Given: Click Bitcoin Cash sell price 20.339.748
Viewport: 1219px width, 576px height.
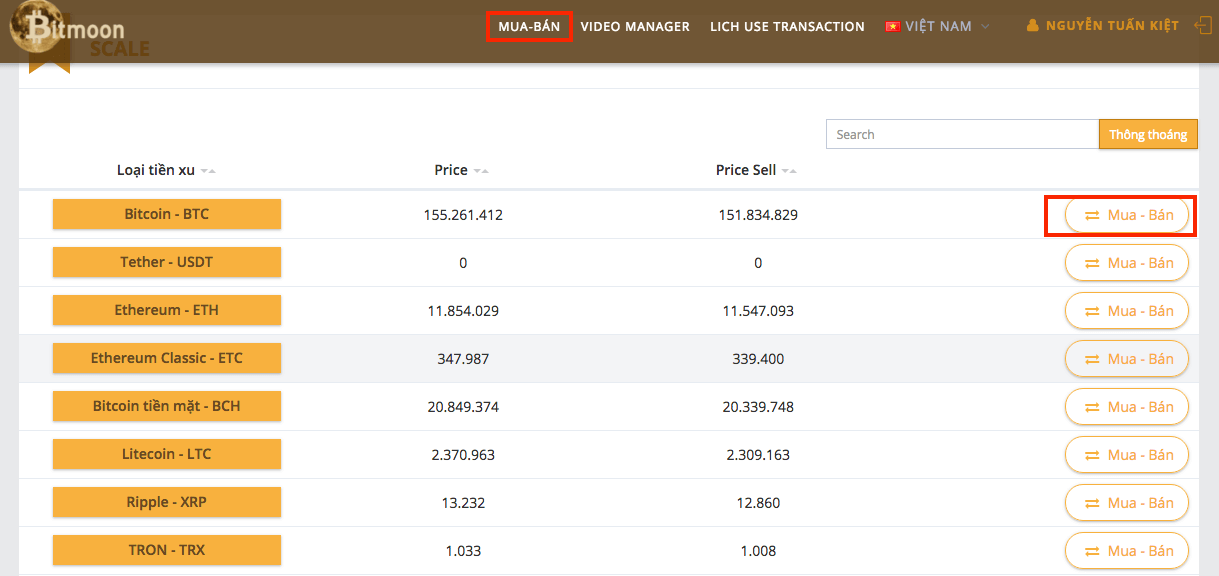Looking at the screenshot, I should point(758,407).
